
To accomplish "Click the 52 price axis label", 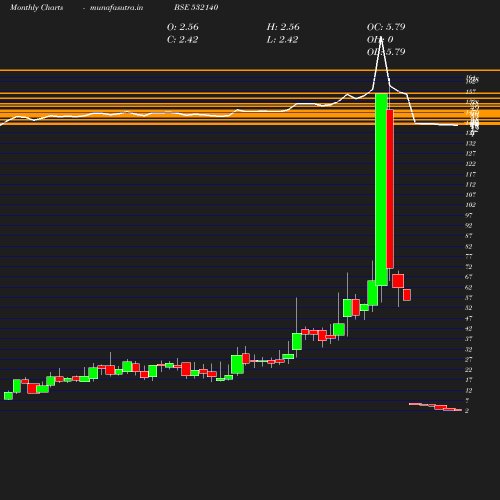I will pyautogui.click(x=469, y=308).
